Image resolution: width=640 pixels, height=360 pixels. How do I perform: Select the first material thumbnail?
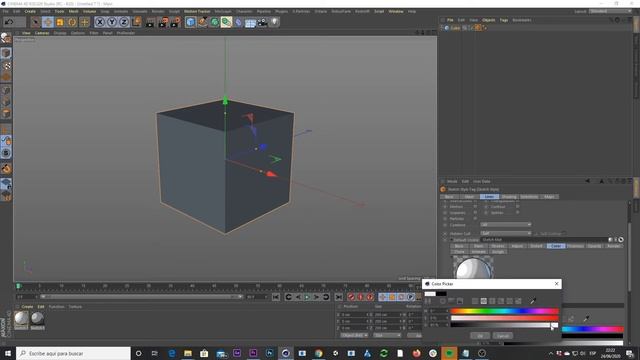coord(21,319)
